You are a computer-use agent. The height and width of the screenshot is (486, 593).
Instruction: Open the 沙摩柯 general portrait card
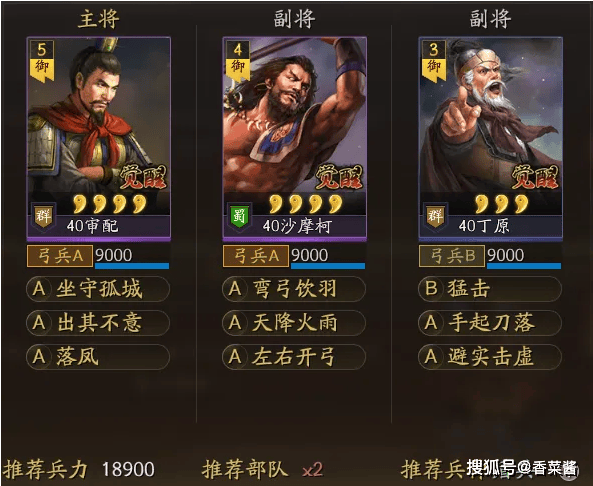coord(295,138)
